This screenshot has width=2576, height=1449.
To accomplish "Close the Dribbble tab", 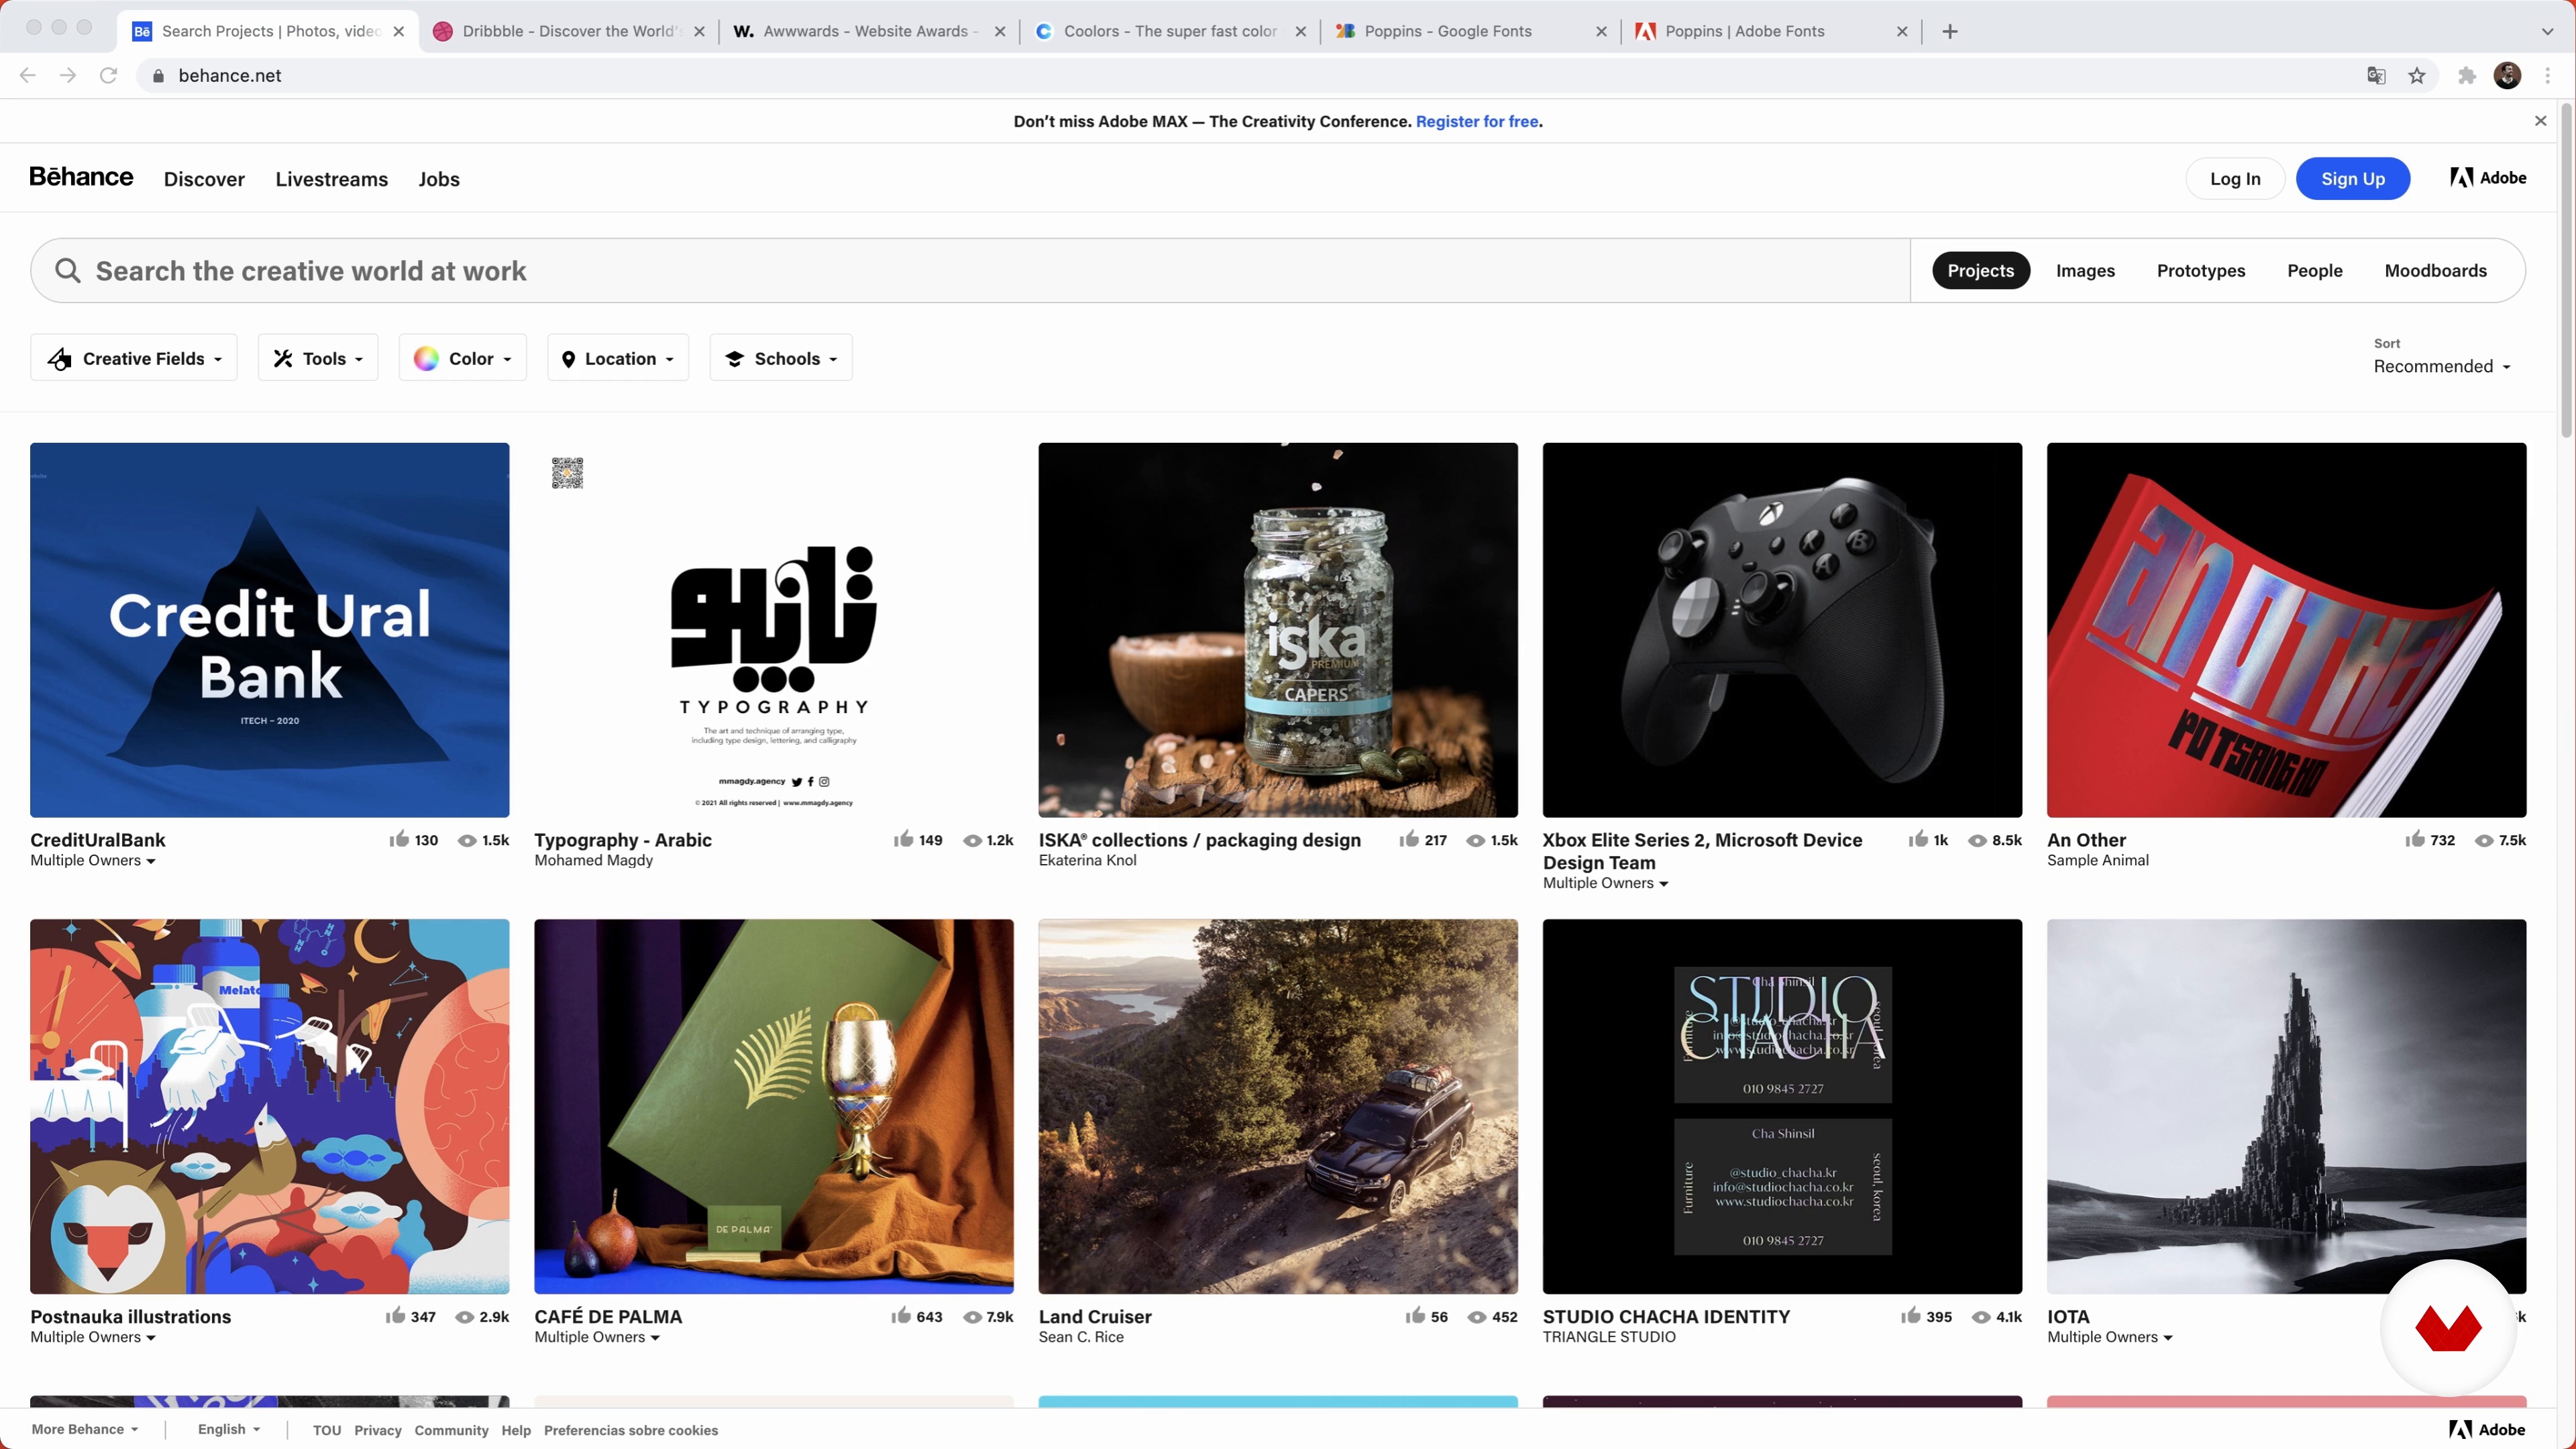I will point(699,31).
